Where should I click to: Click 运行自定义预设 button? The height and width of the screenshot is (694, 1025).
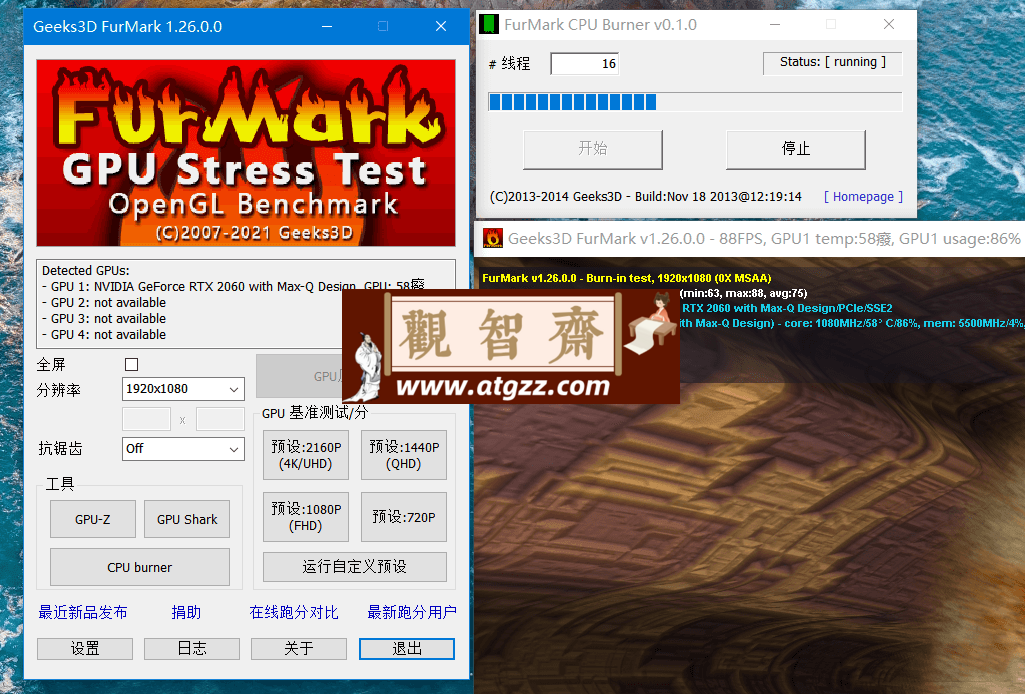355,567
